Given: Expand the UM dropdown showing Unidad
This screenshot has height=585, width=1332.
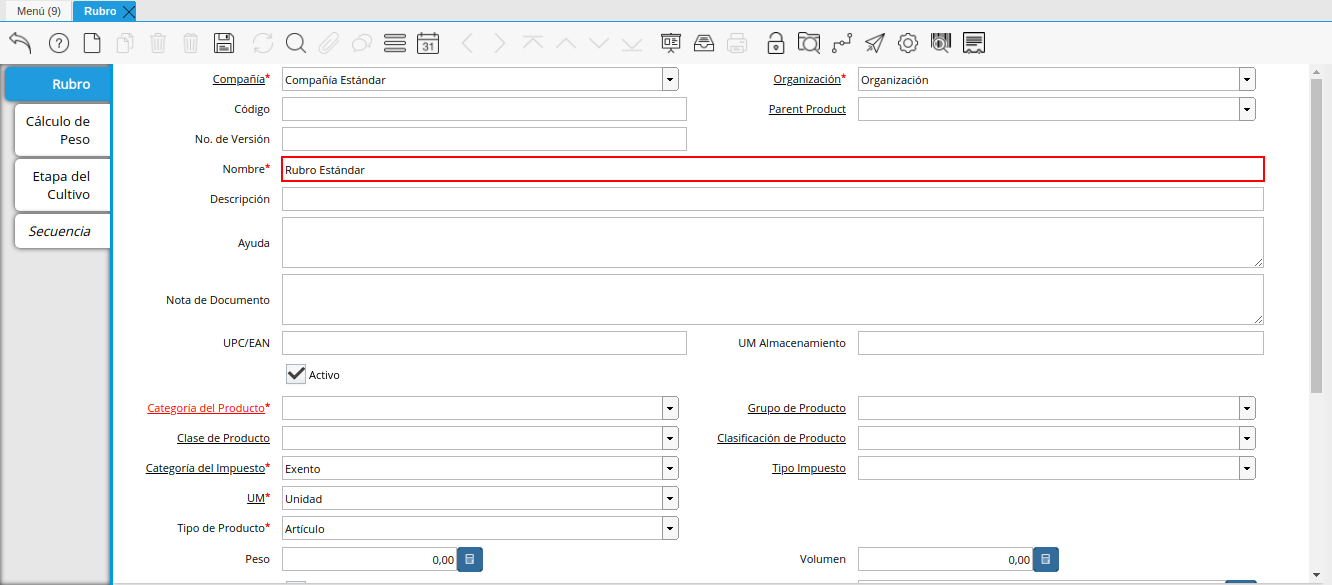Looking at the screenshot, I should 670,498.
